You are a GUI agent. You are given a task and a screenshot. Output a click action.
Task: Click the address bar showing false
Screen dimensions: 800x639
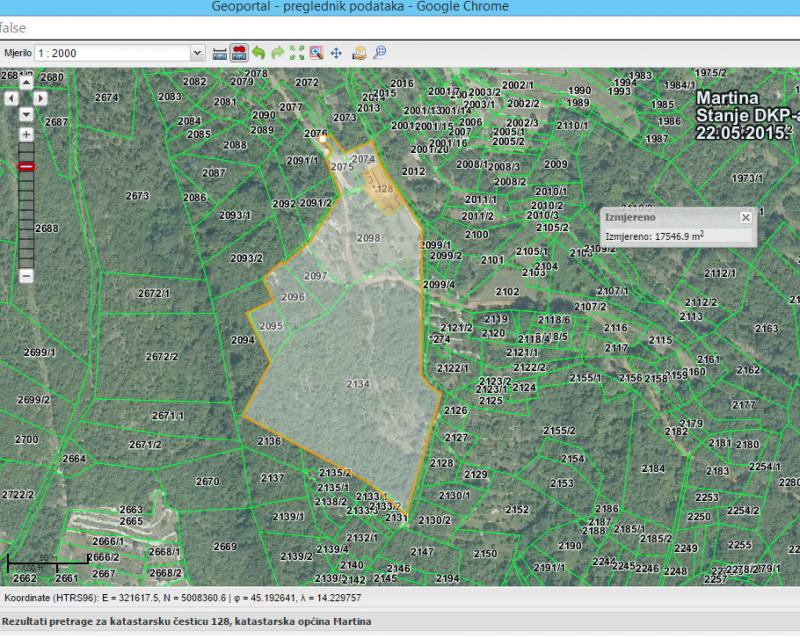coord(400,28)
